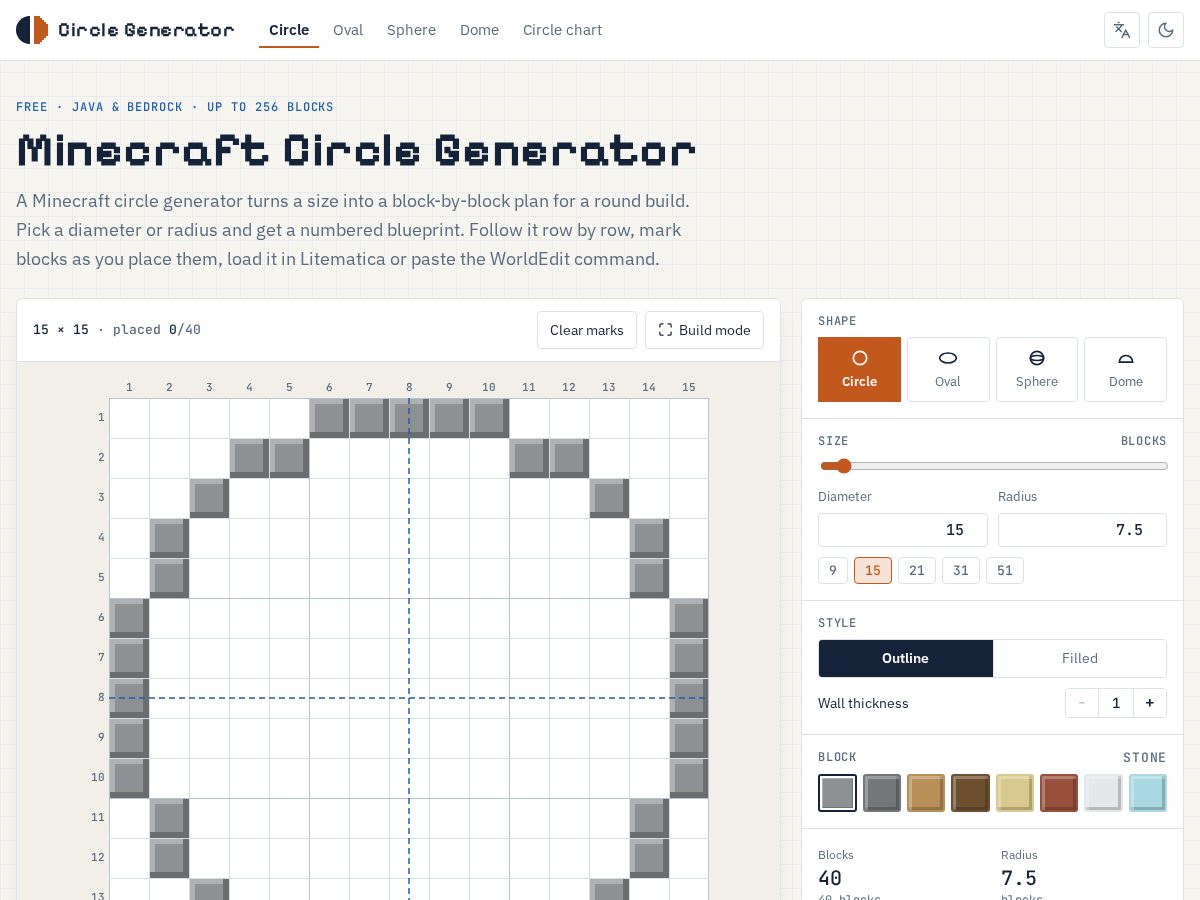Screen dimensions: 1200x900
Task: Click the wall thickness value 1
Action: [x=1116, y=703]
